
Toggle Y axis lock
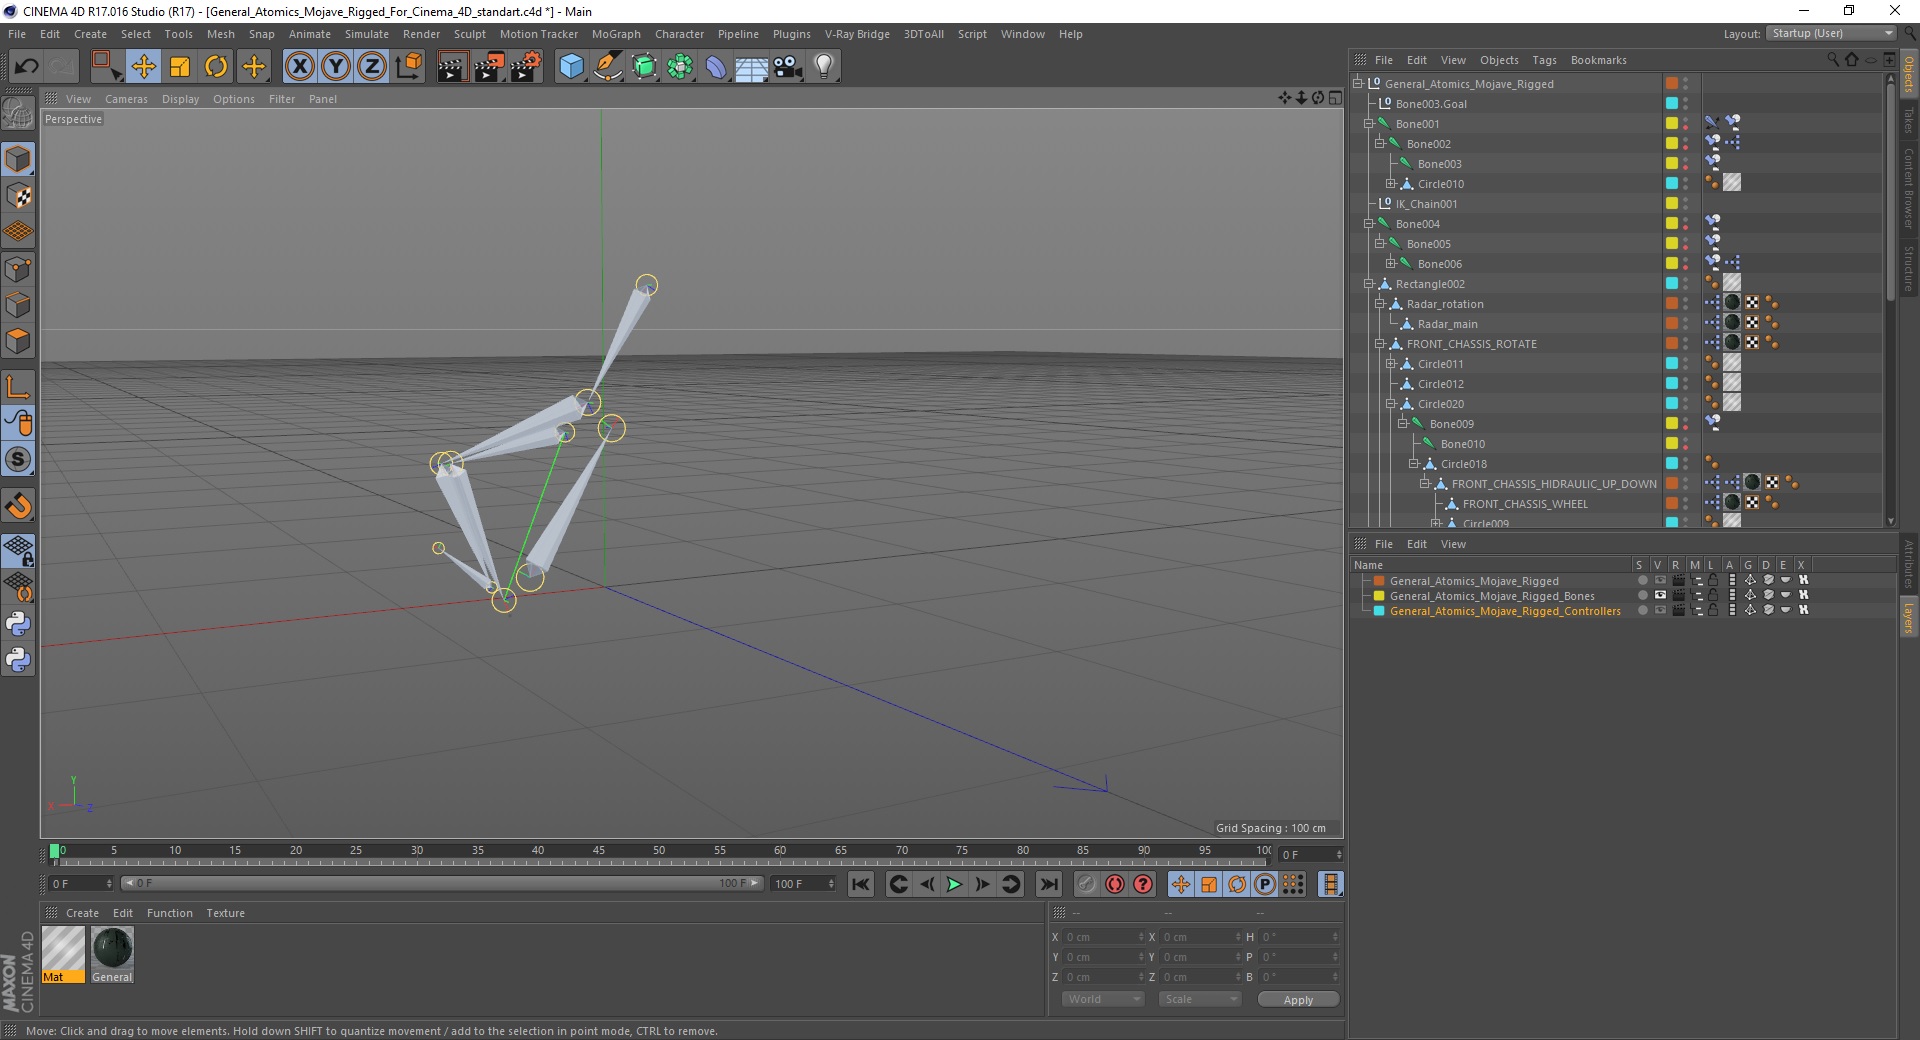coord(336,67)
